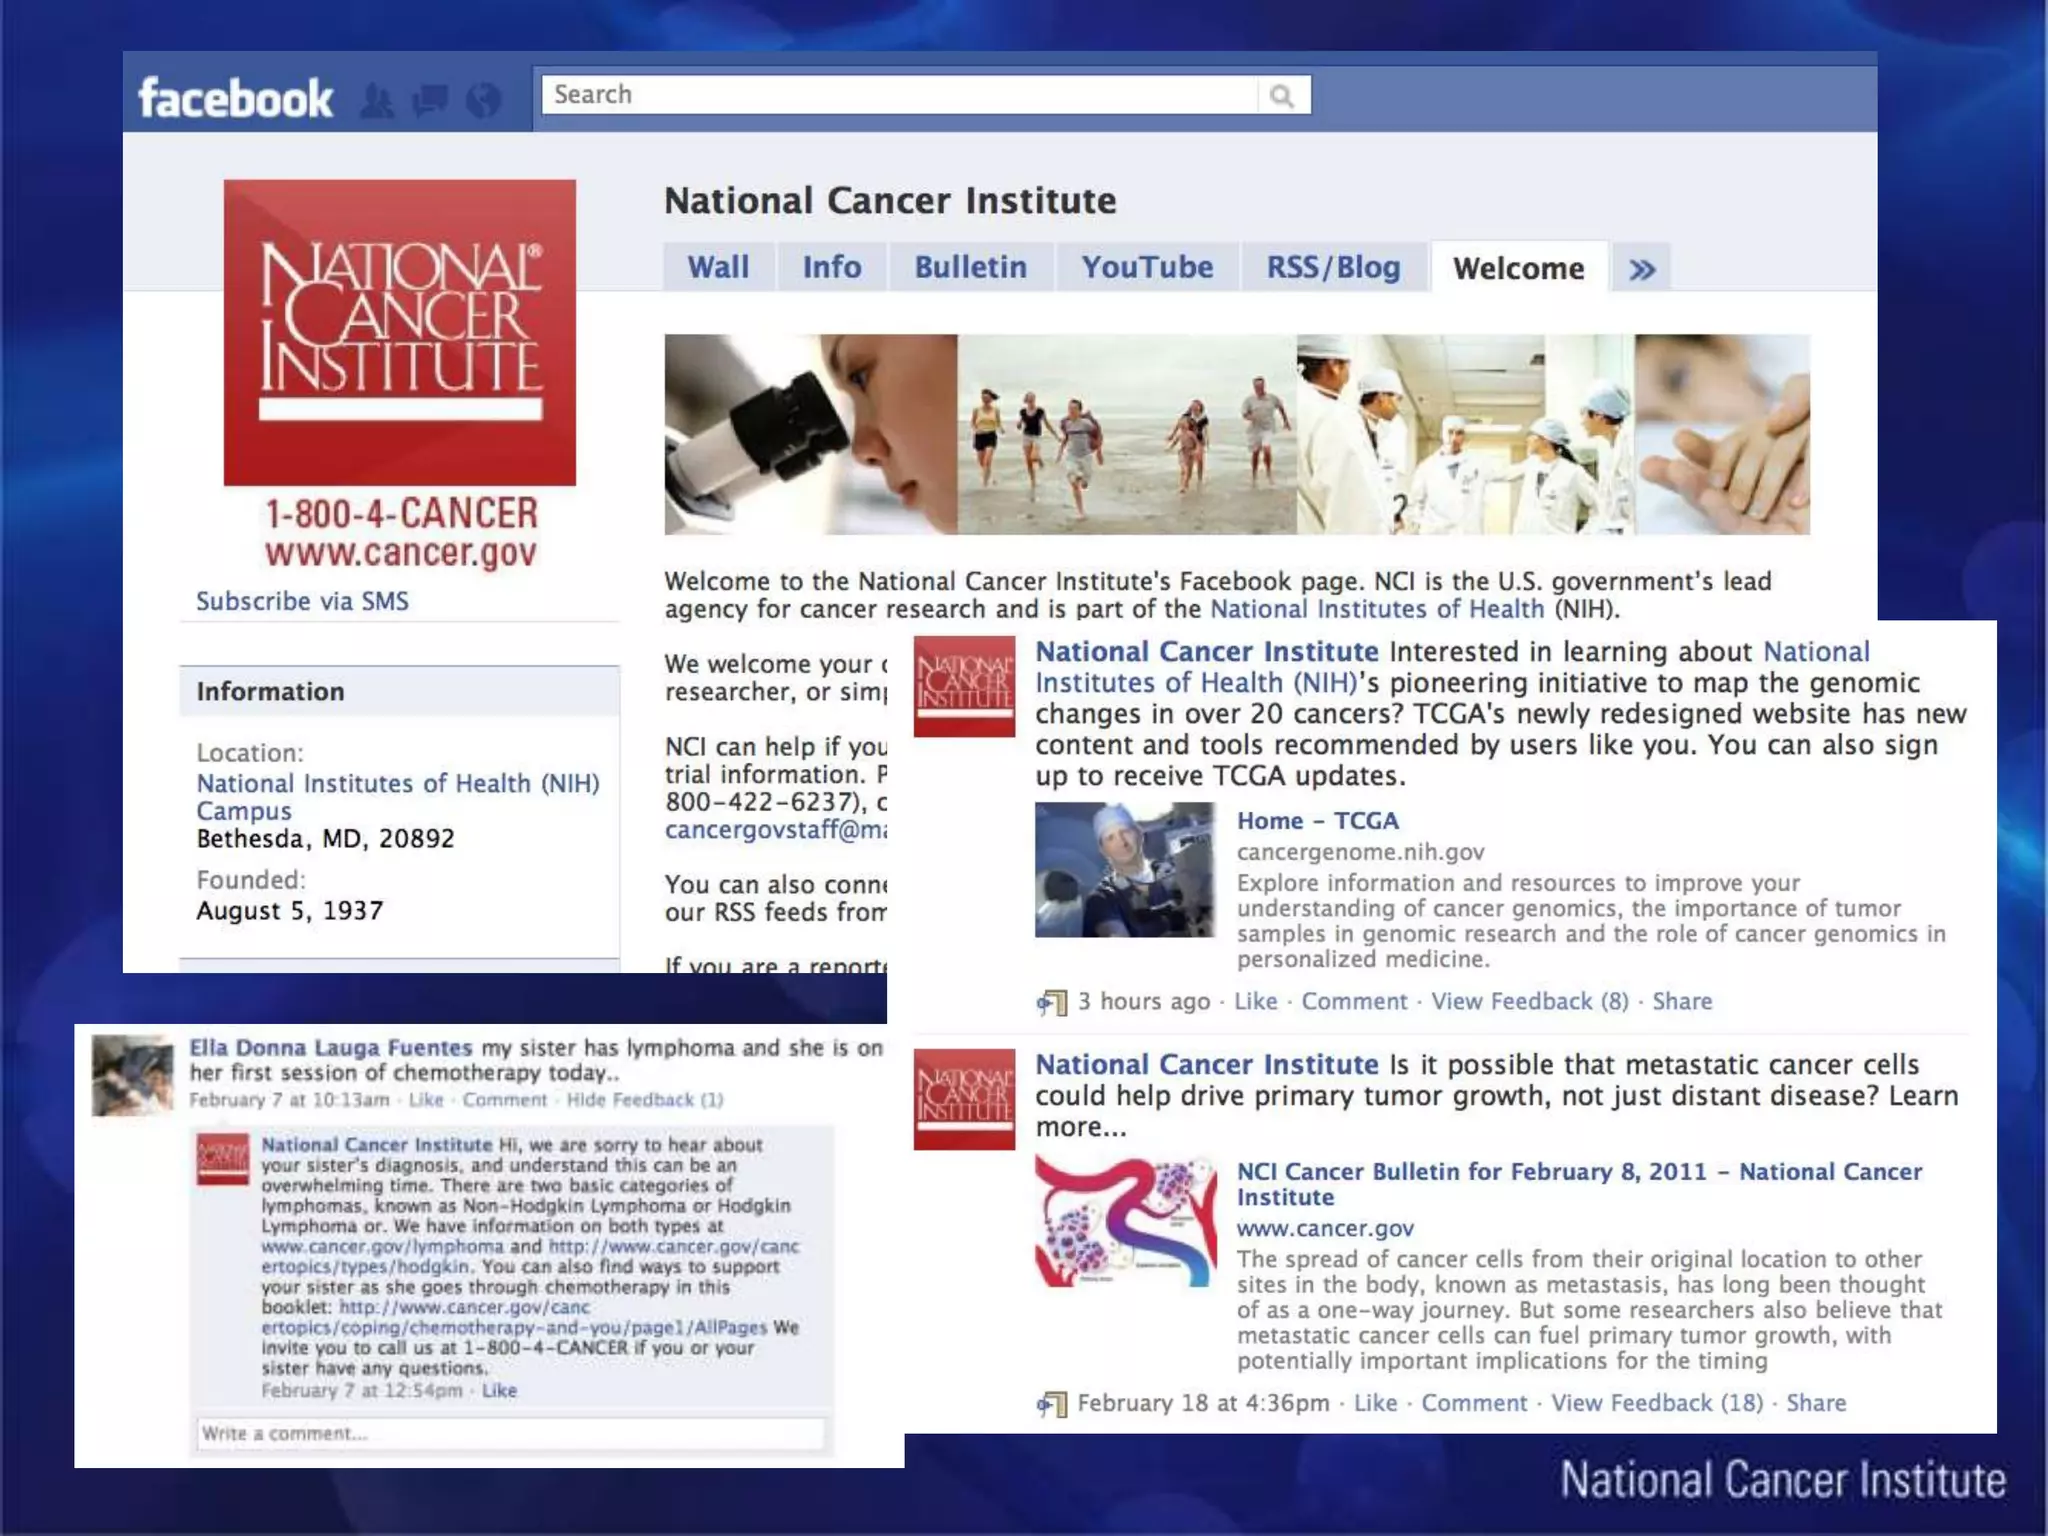Click Ella Donna Lauga Fuentes profile picture
Viewport: 2048px width, 1536px height.
[x=132, y=1075]
